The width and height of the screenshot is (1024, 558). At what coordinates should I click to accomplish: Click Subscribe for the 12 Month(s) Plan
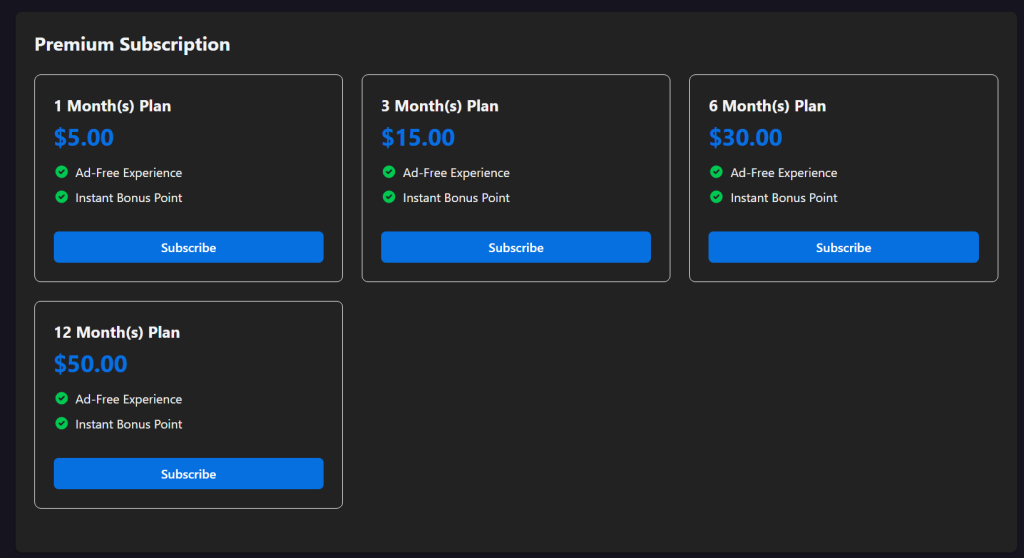pyautogui.click(x=188, y=474)
